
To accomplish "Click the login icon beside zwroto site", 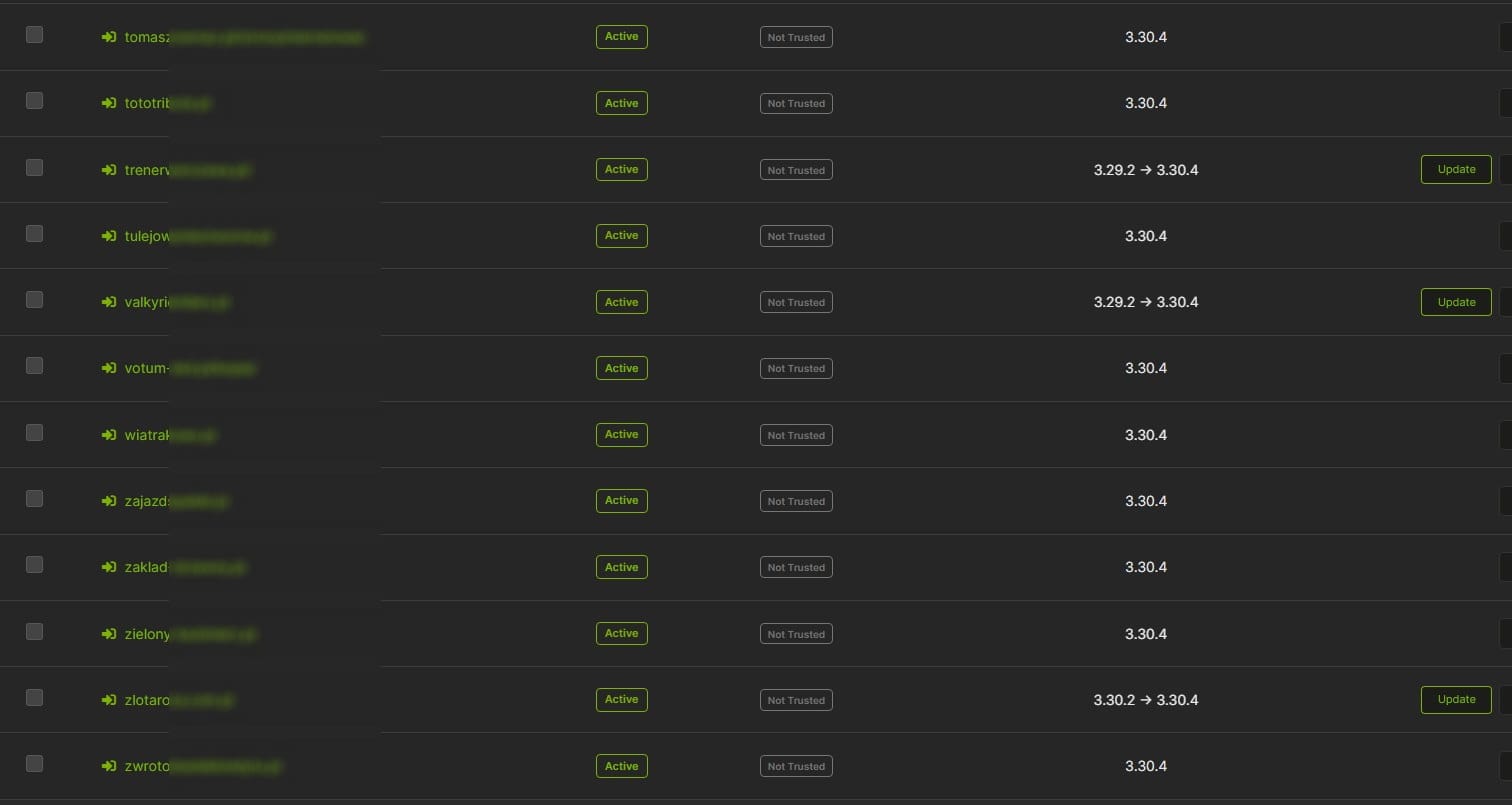I will [x=109, y=766].
